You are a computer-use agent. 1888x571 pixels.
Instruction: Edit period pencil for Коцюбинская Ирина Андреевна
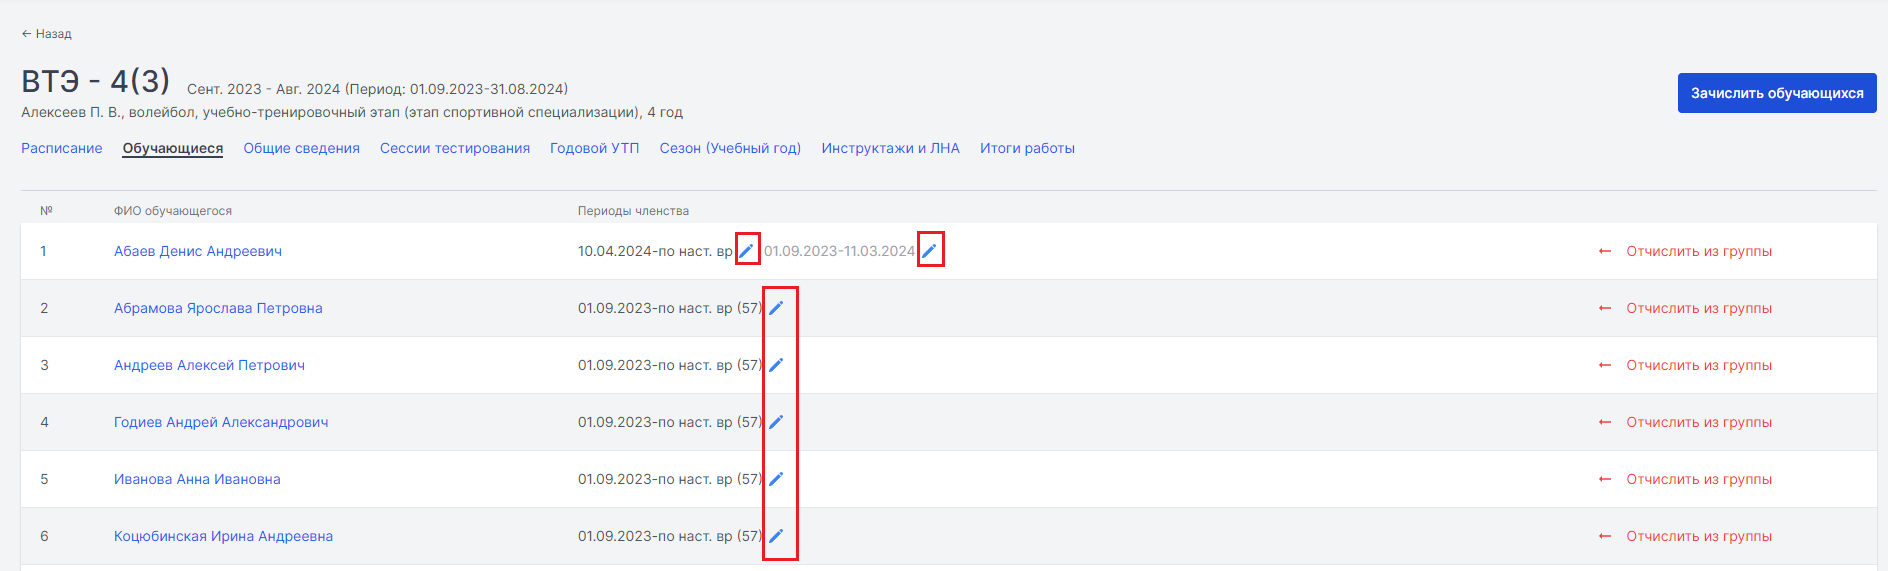coord(776,536)
